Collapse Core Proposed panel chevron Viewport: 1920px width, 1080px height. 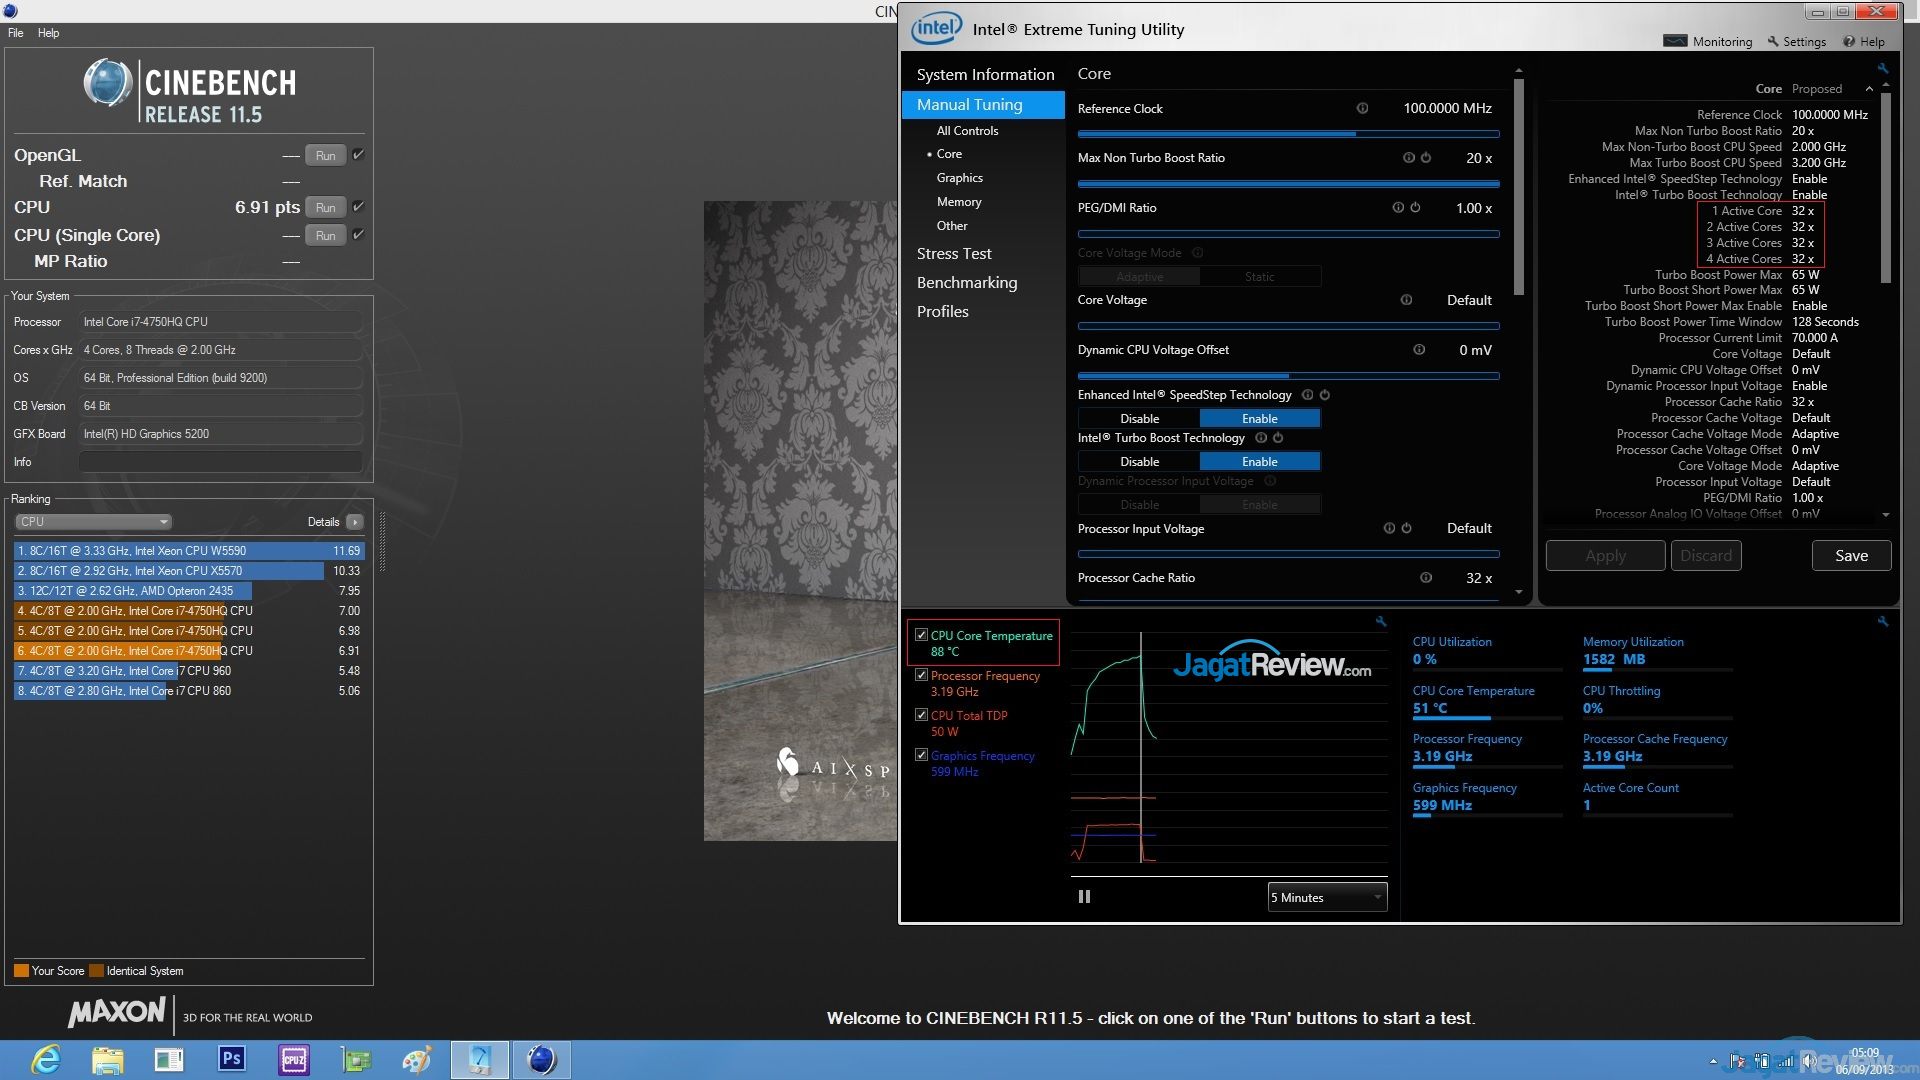pyautogui.click(x=1869, y=89)
